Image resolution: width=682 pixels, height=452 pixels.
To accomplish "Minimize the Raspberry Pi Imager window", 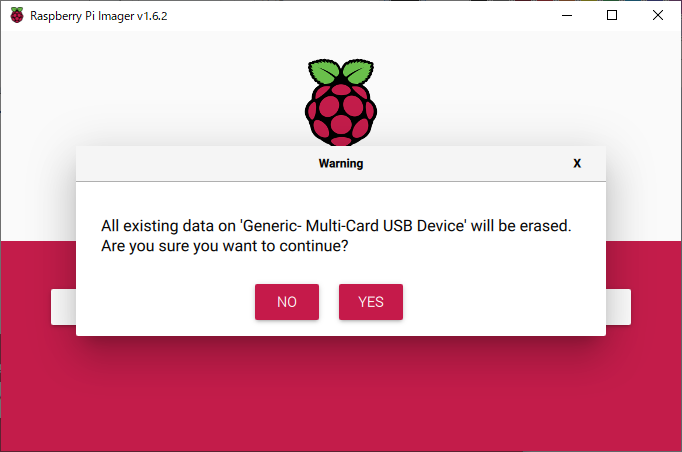I will [x=567, y=15].
